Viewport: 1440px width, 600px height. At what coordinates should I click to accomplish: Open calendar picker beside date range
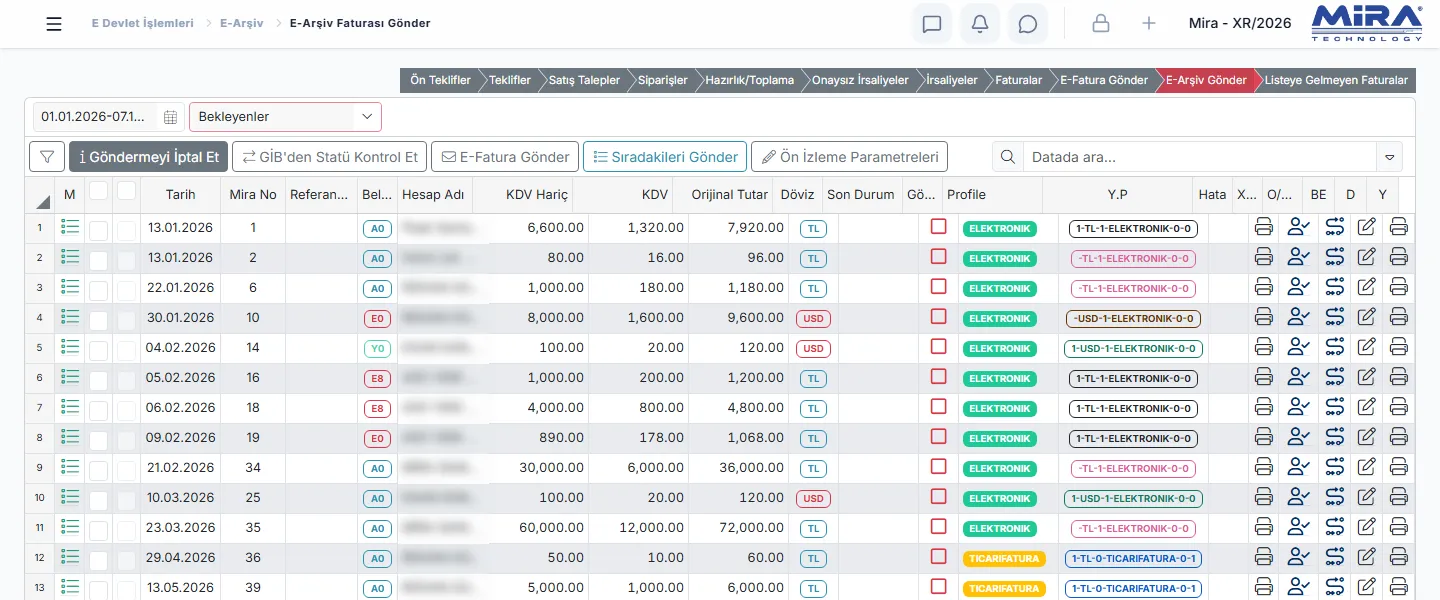pyautogui.click(x=170, y=117)
